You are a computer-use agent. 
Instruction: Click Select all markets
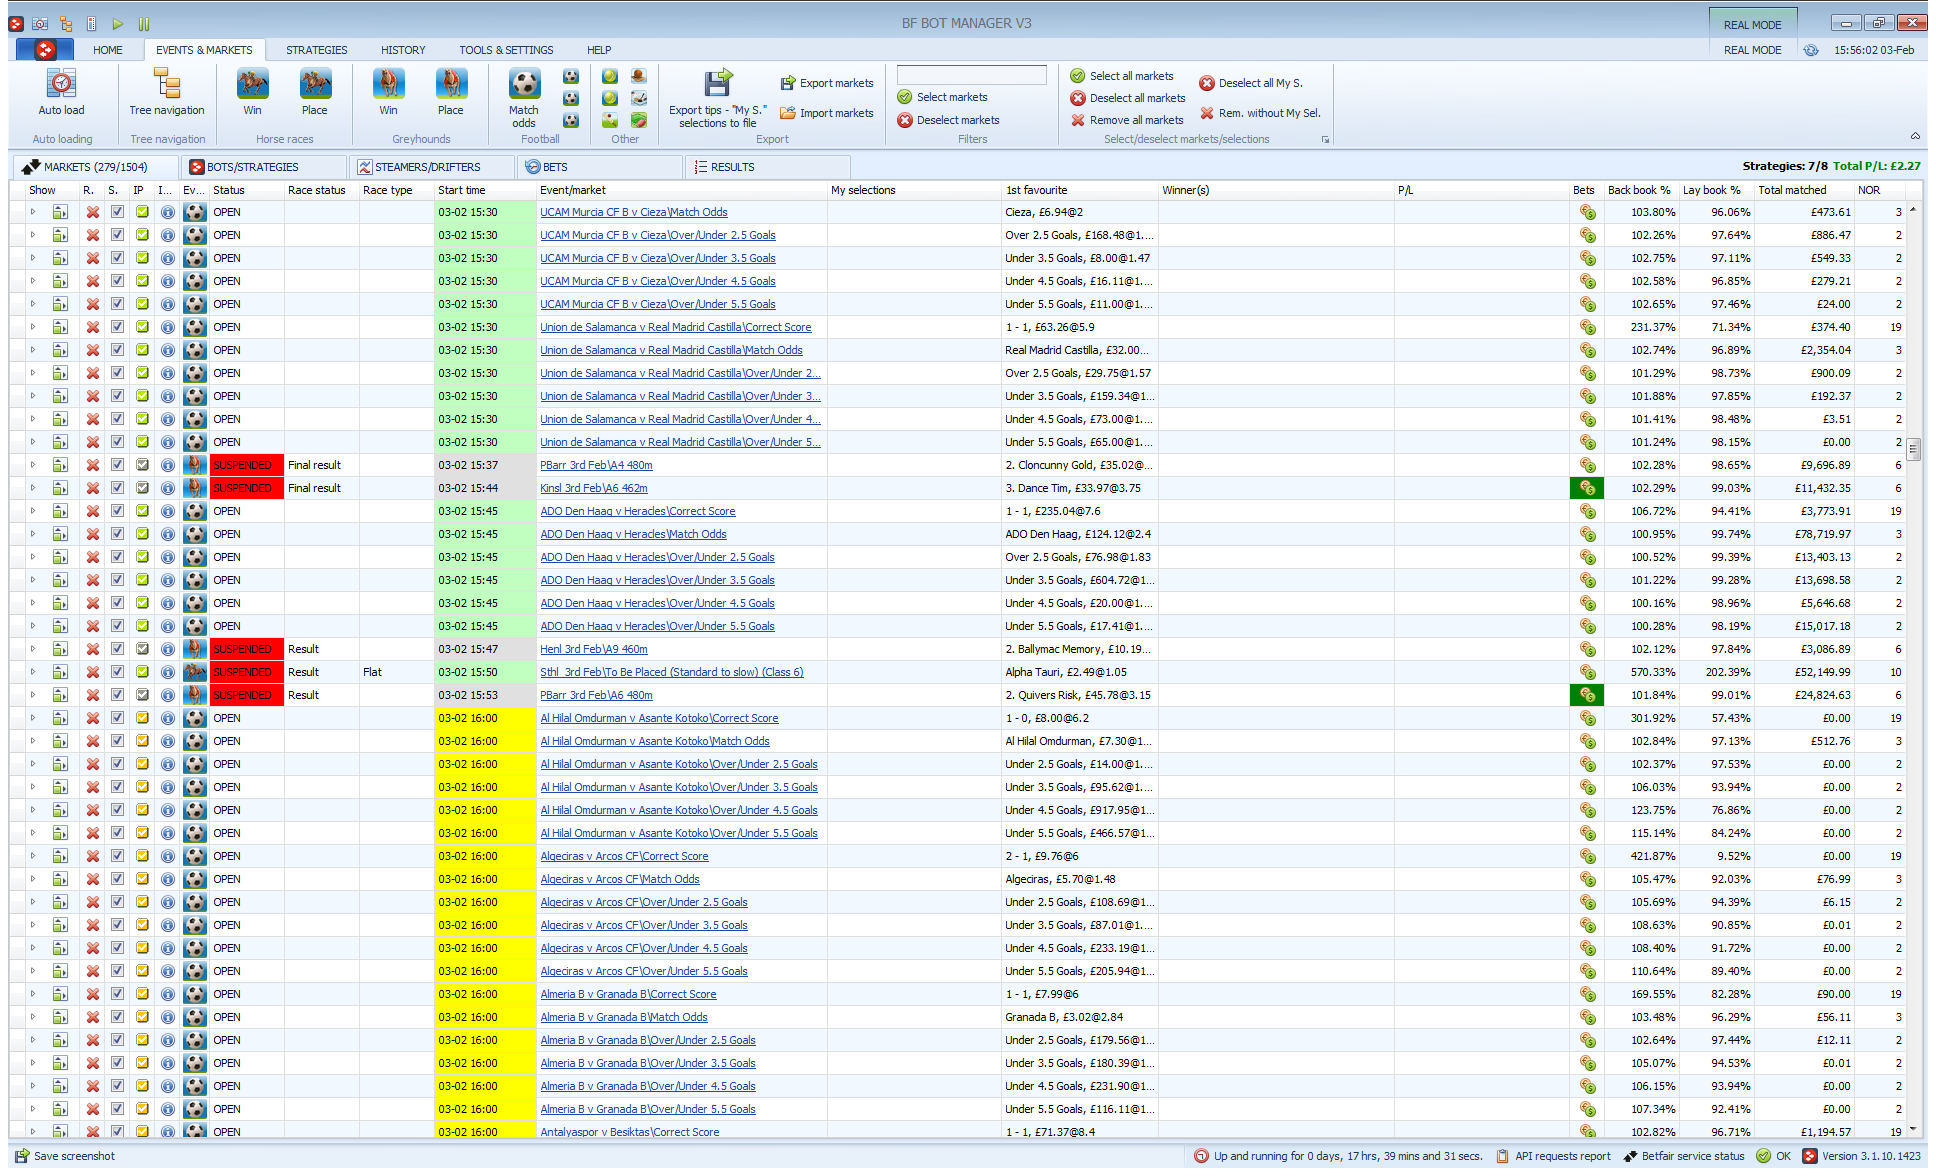pyautogui.click(x=1122, y=76)
